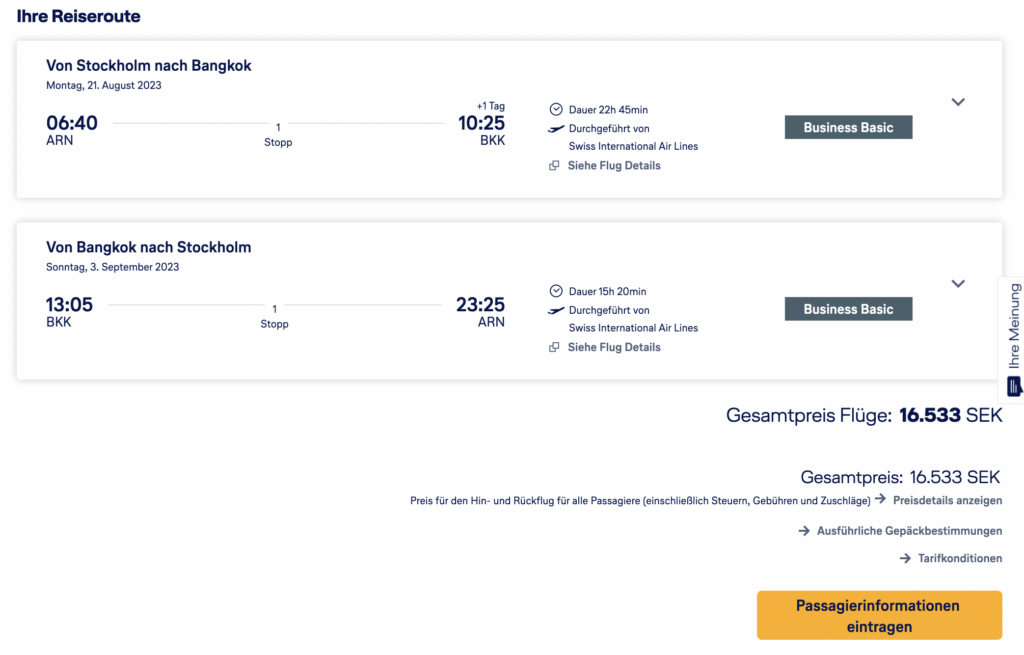This screenshot has height=655, width=1024.
Task: Click the popup icon next to return Siehe Flug Details
Action: 554,348
